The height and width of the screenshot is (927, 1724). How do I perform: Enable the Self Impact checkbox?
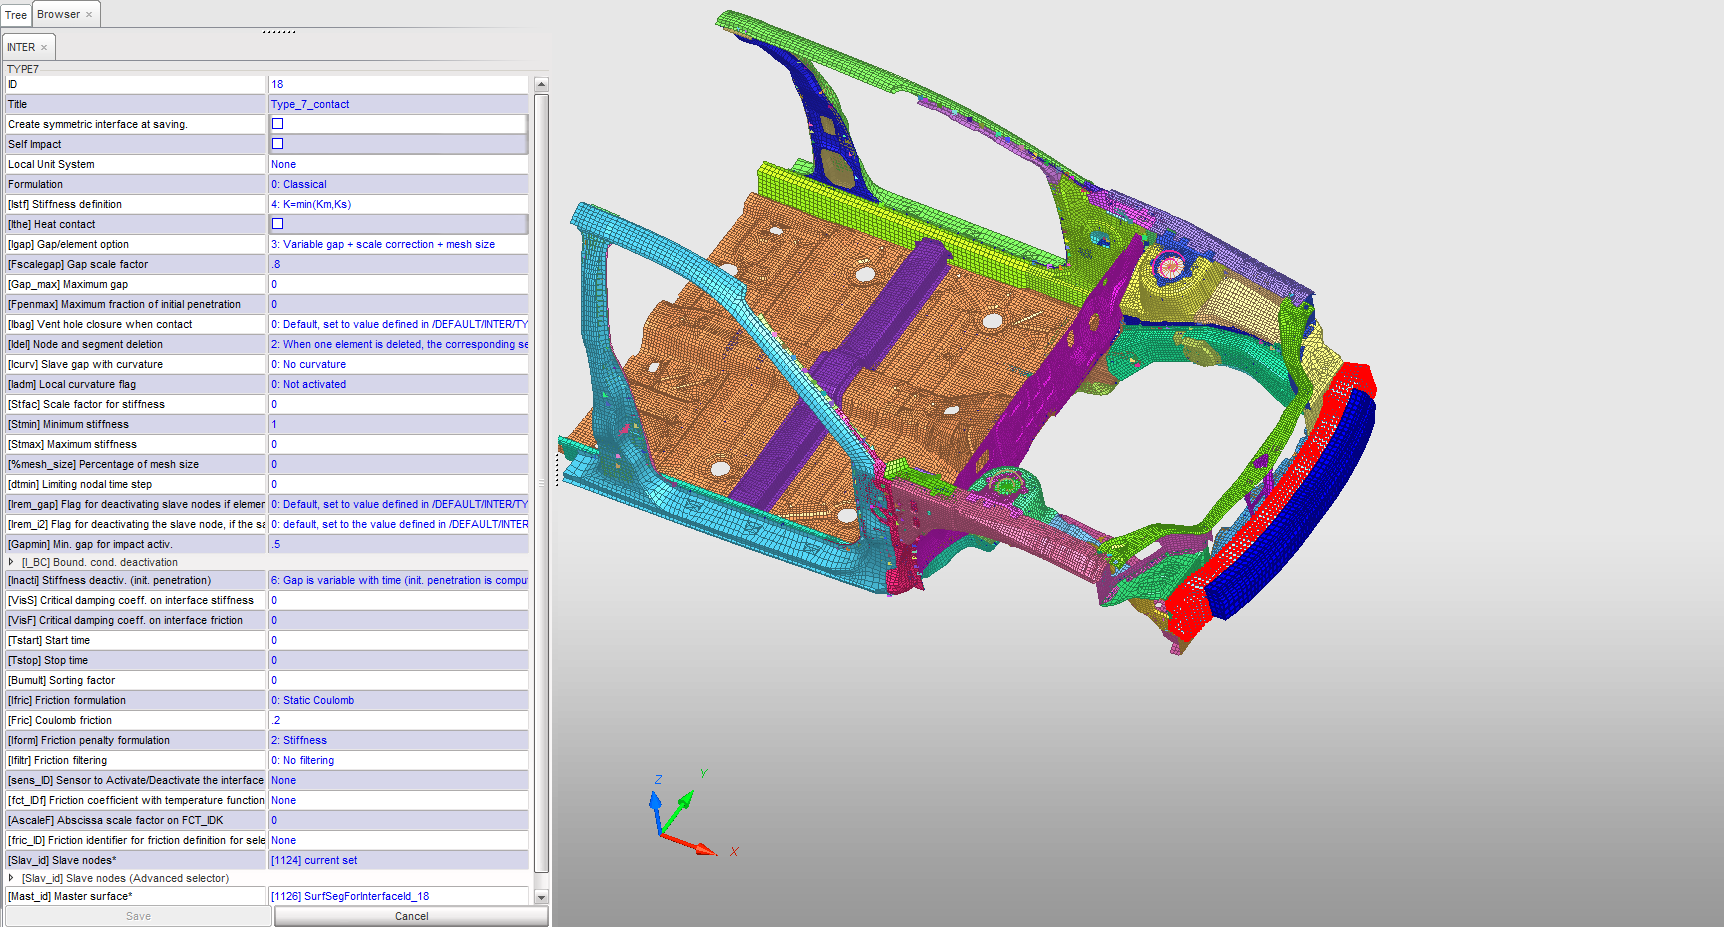[x=277, y=143]
